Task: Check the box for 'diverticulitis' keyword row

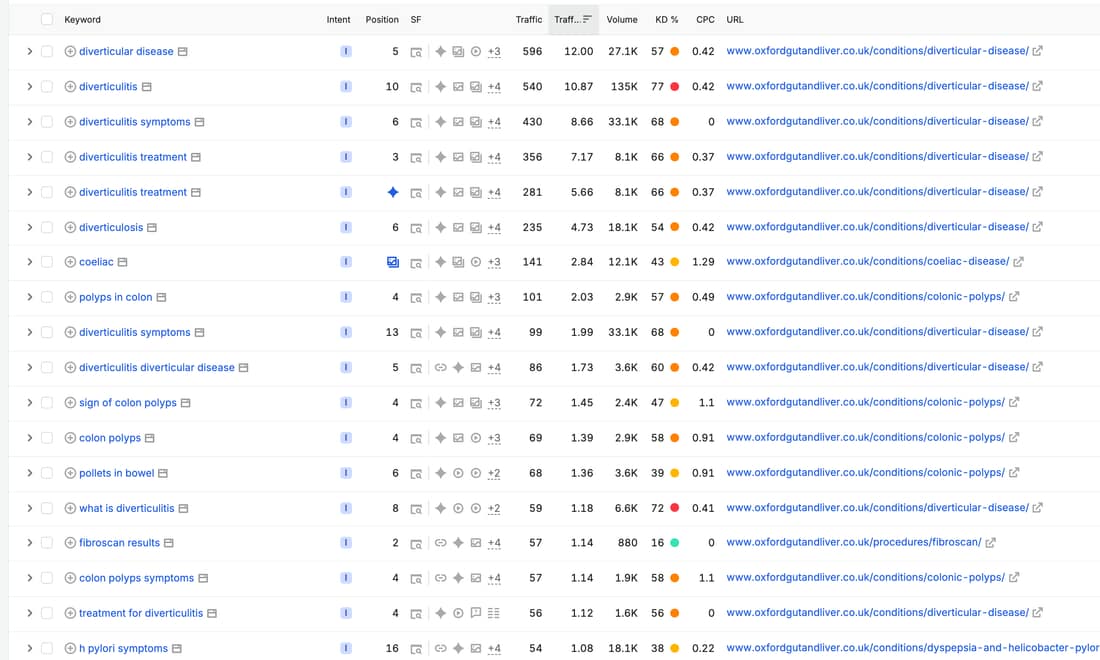Action: (x=47, y=87)
